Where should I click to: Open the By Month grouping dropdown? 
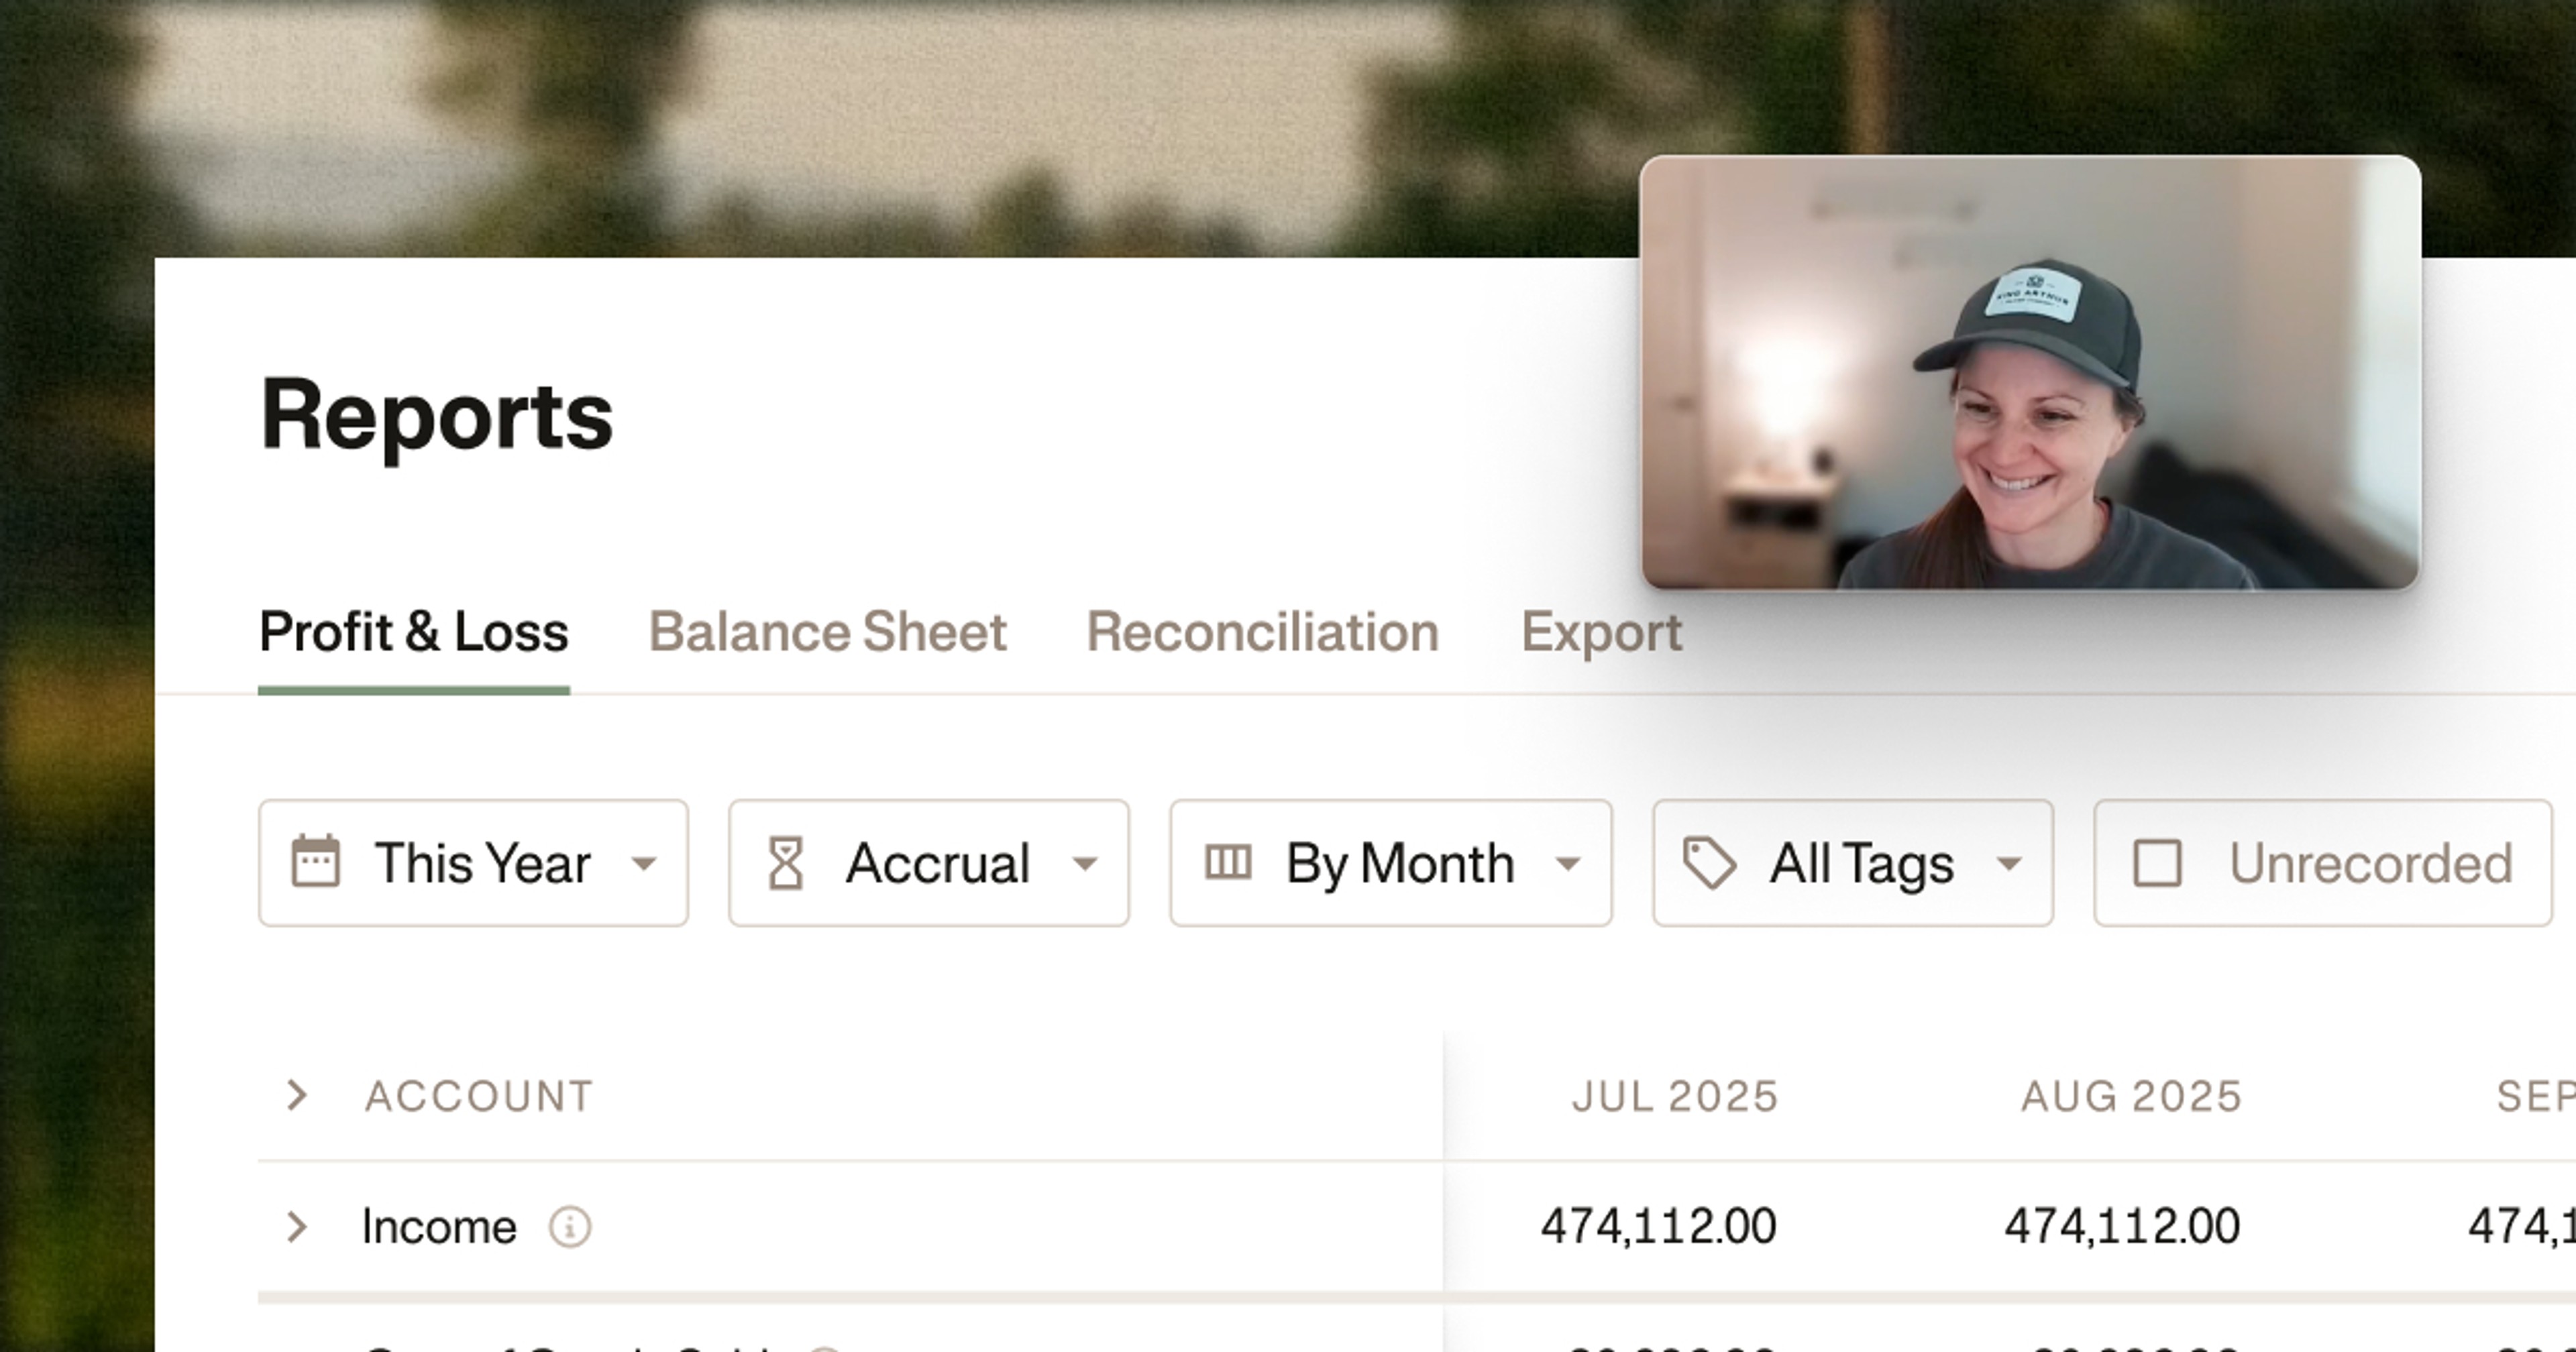(x=1391, y=863)
